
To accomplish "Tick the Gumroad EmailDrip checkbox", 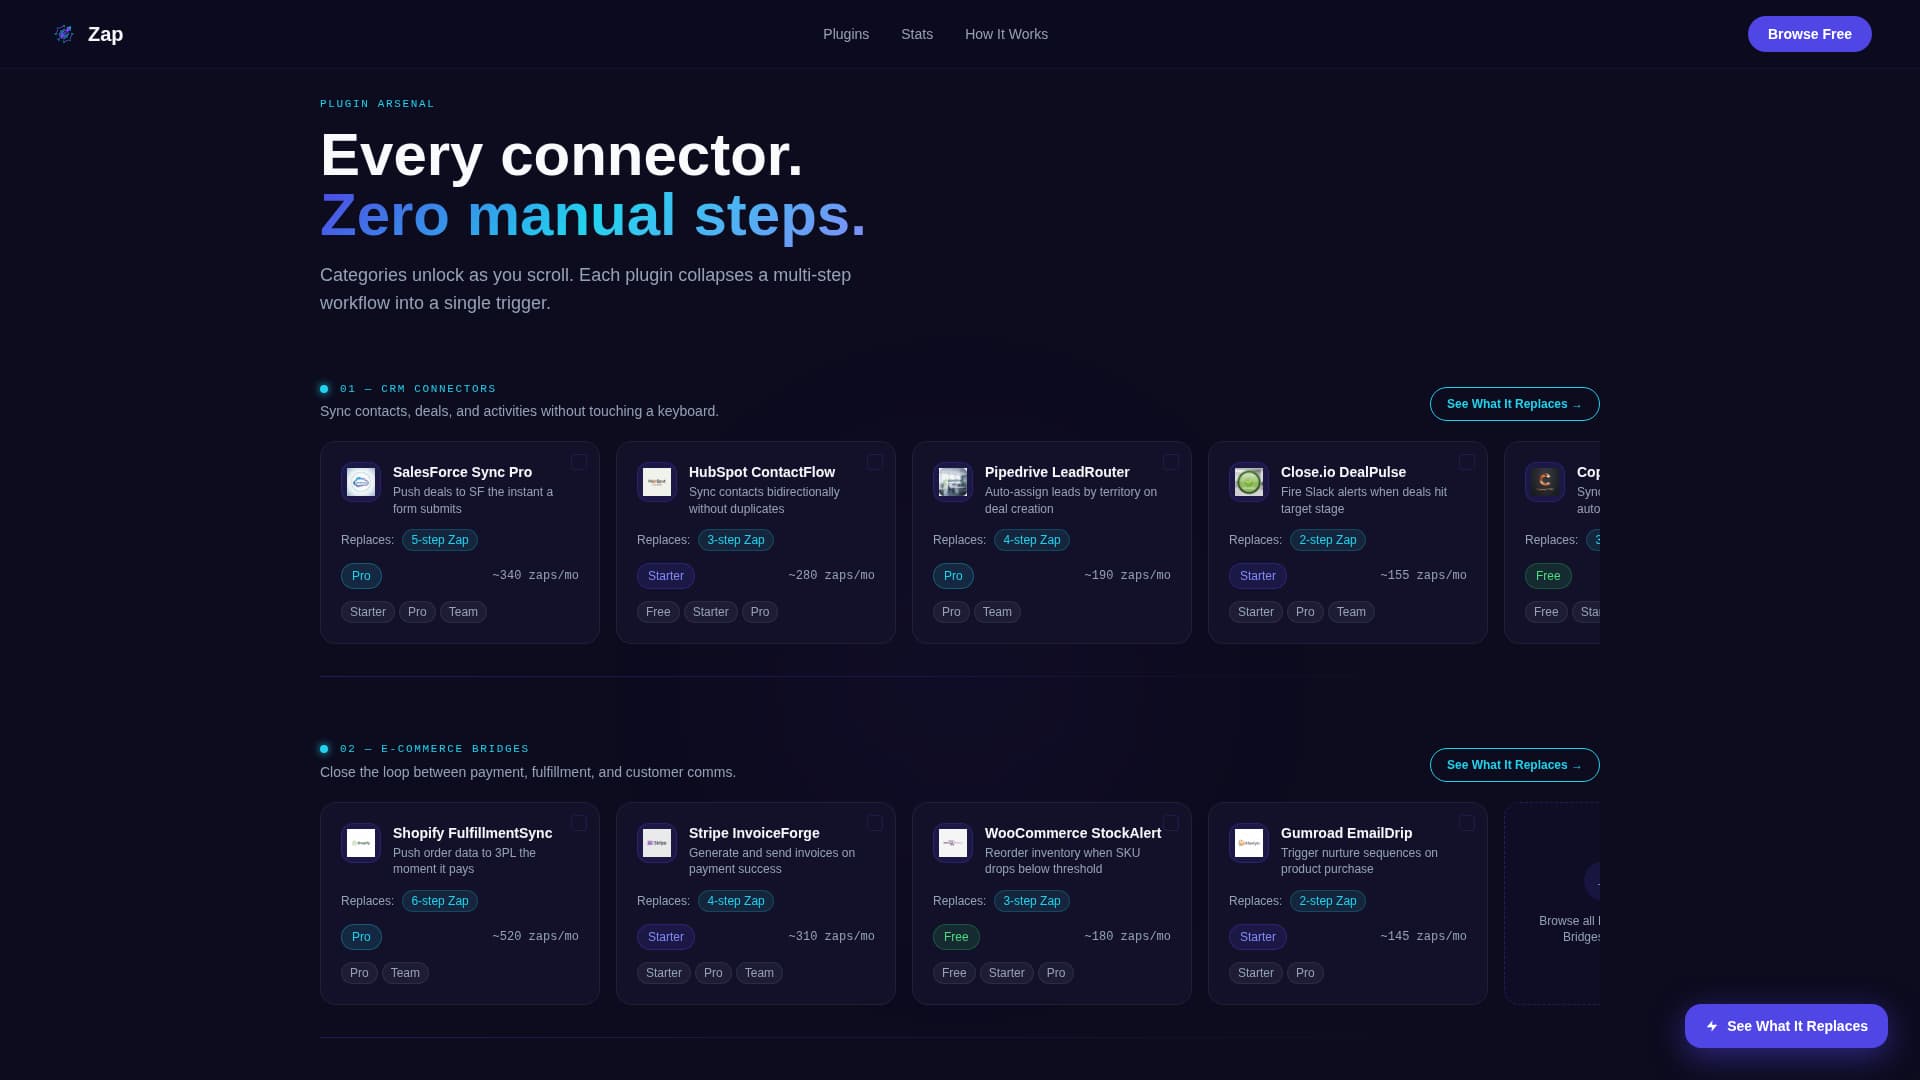I will click(x=1467, y=823).
